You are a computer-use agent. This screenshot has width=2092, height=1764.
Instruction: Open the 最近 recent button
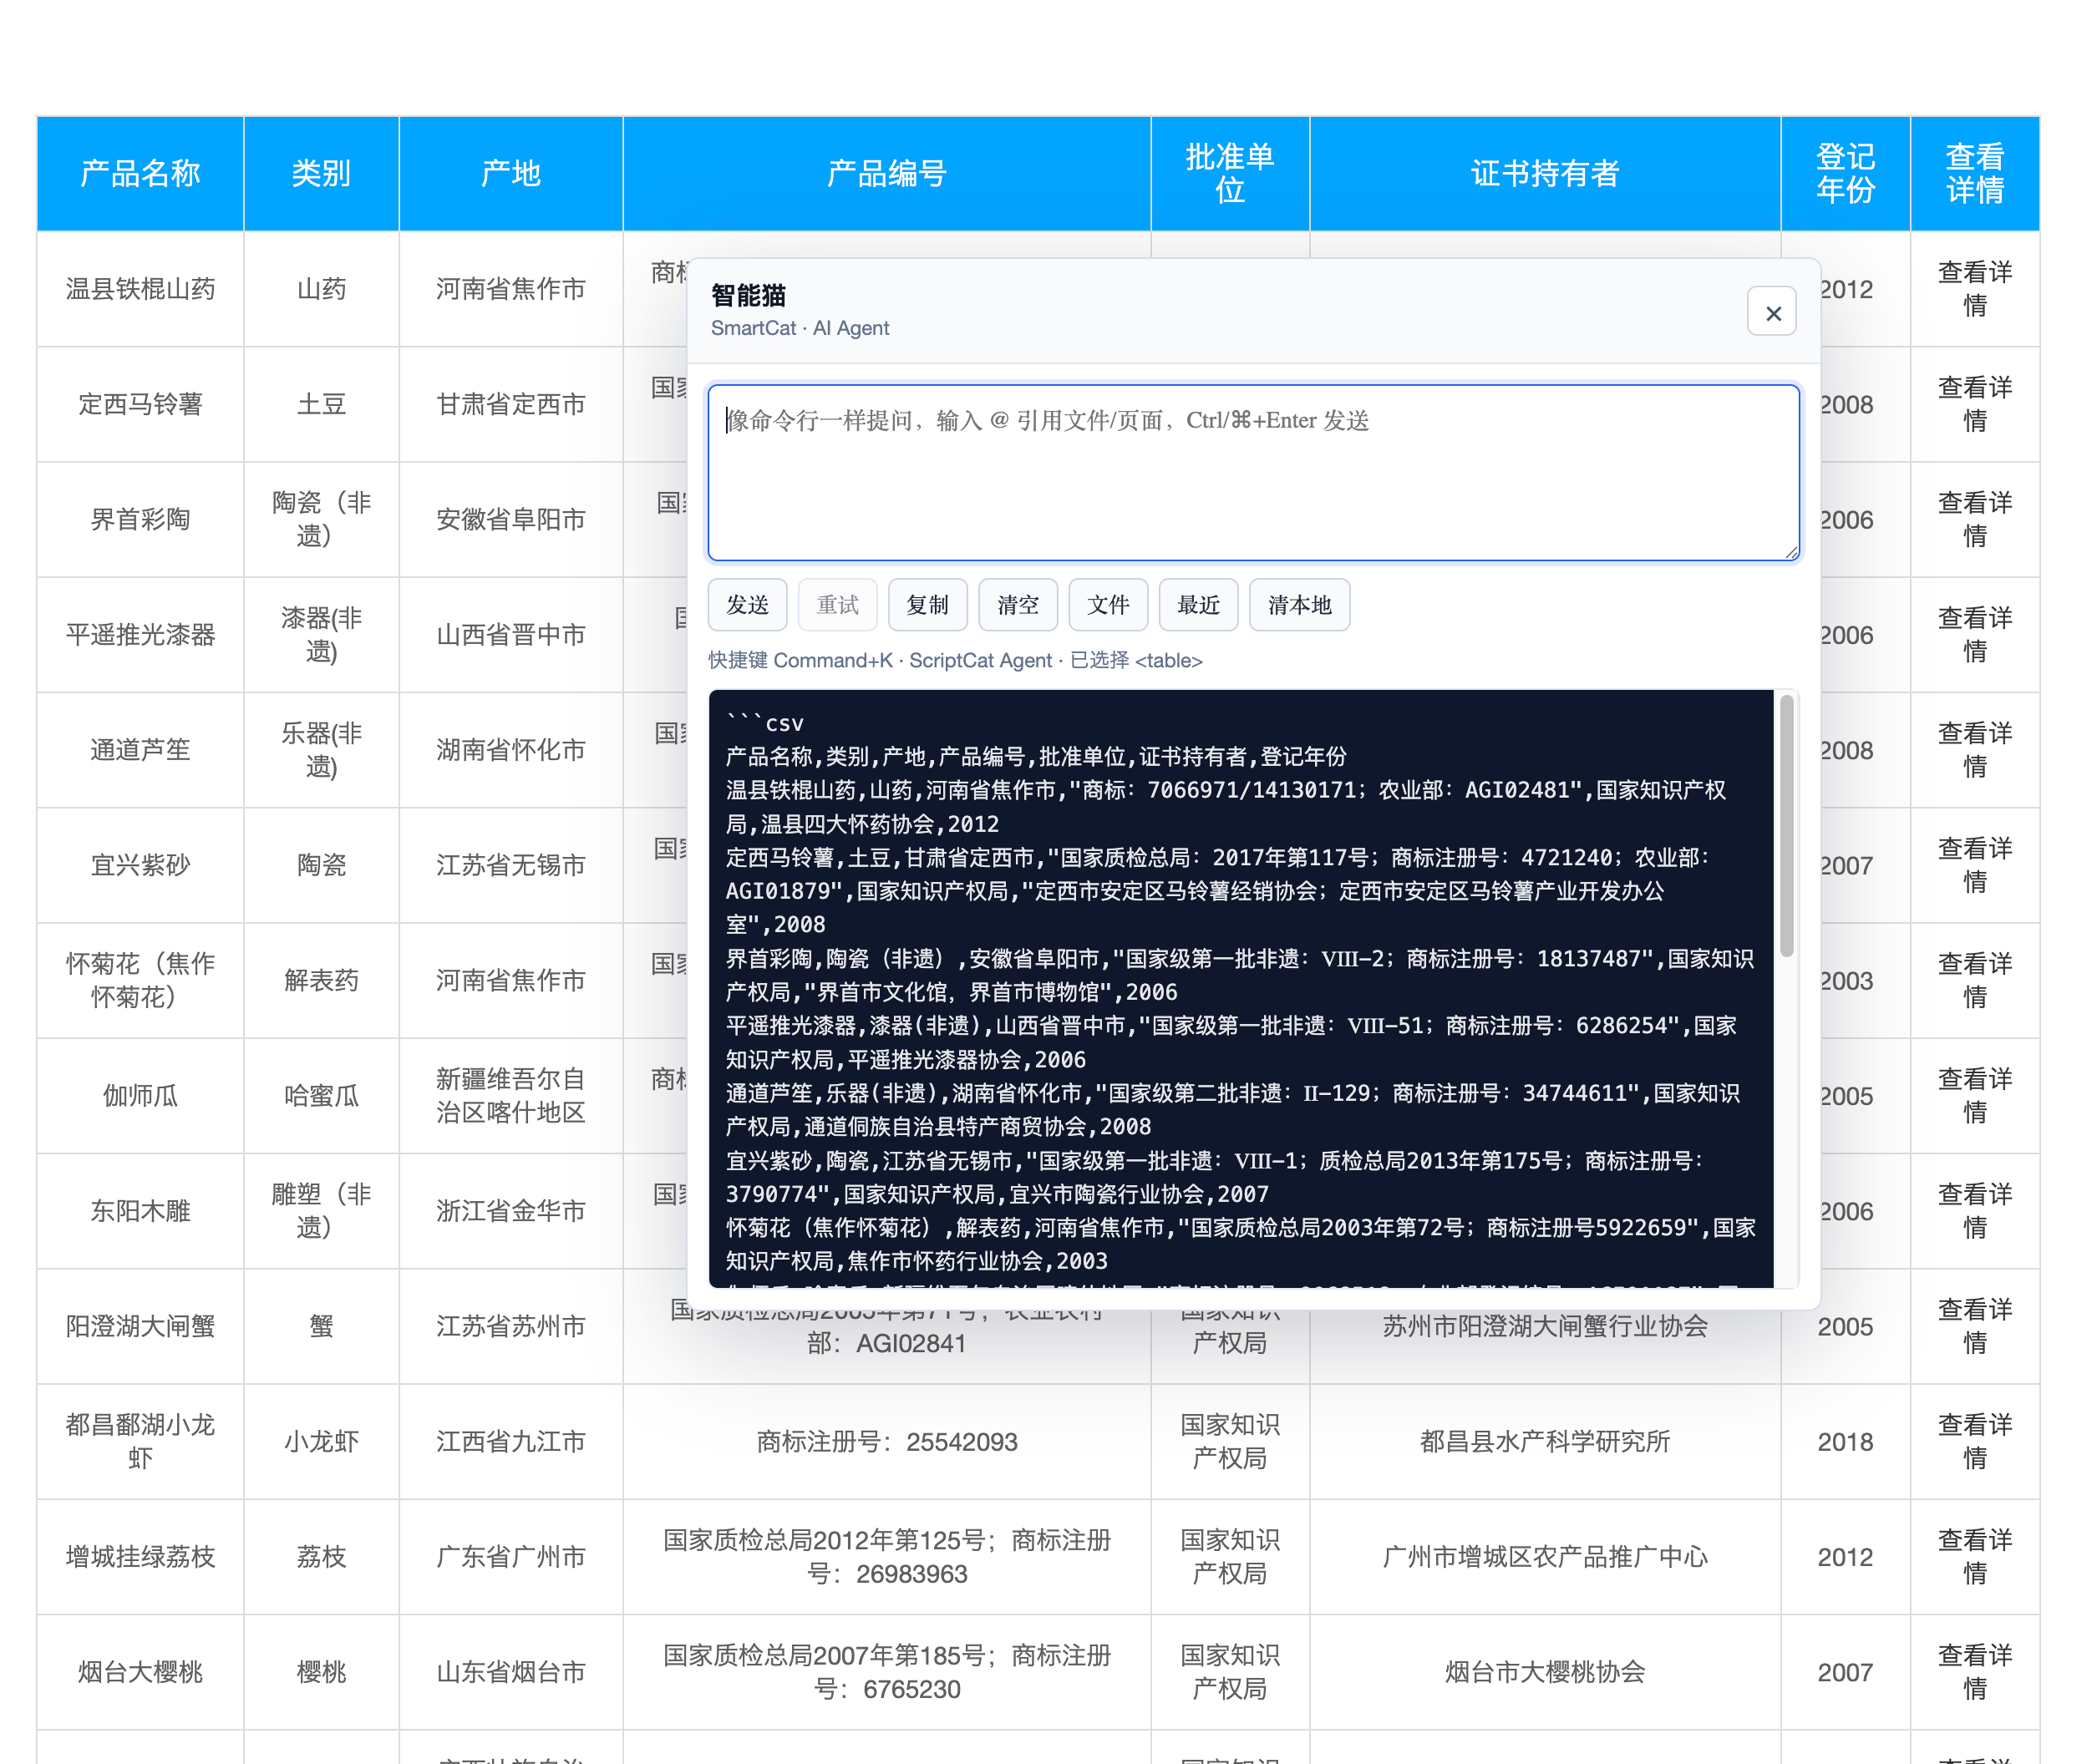(x=1198, y=605)
